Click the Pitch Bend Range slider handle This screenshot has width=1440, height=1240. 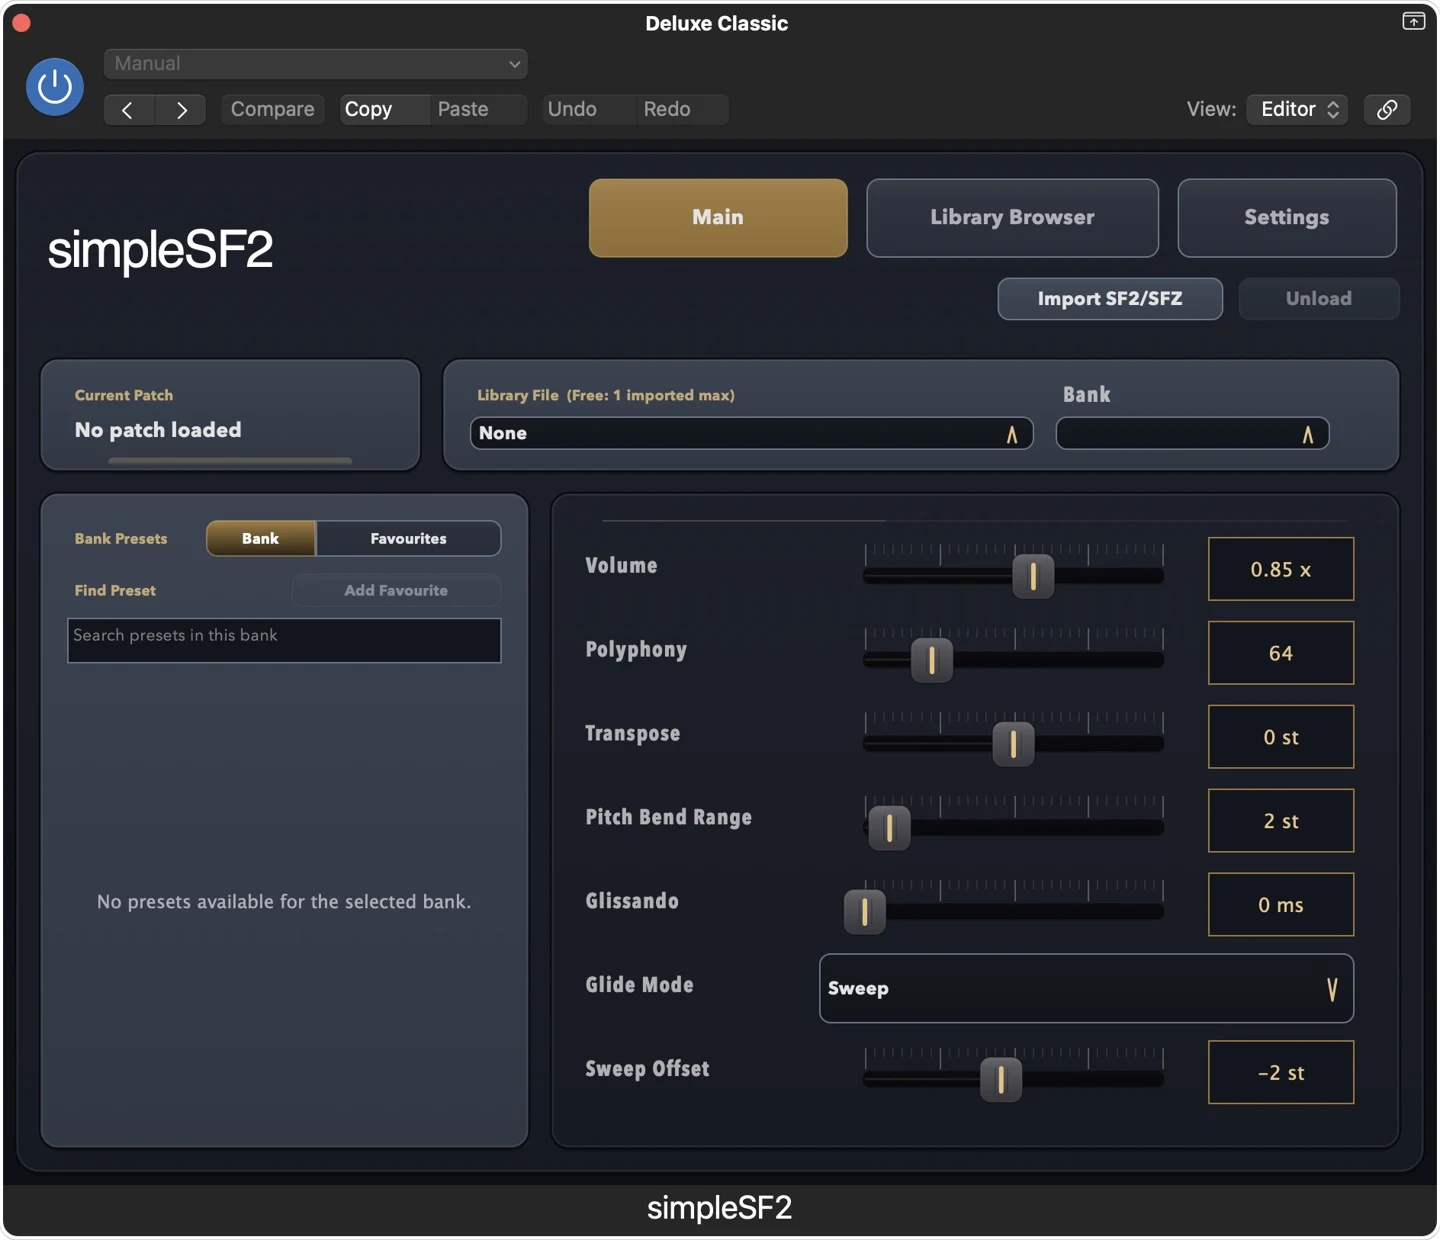889,828
